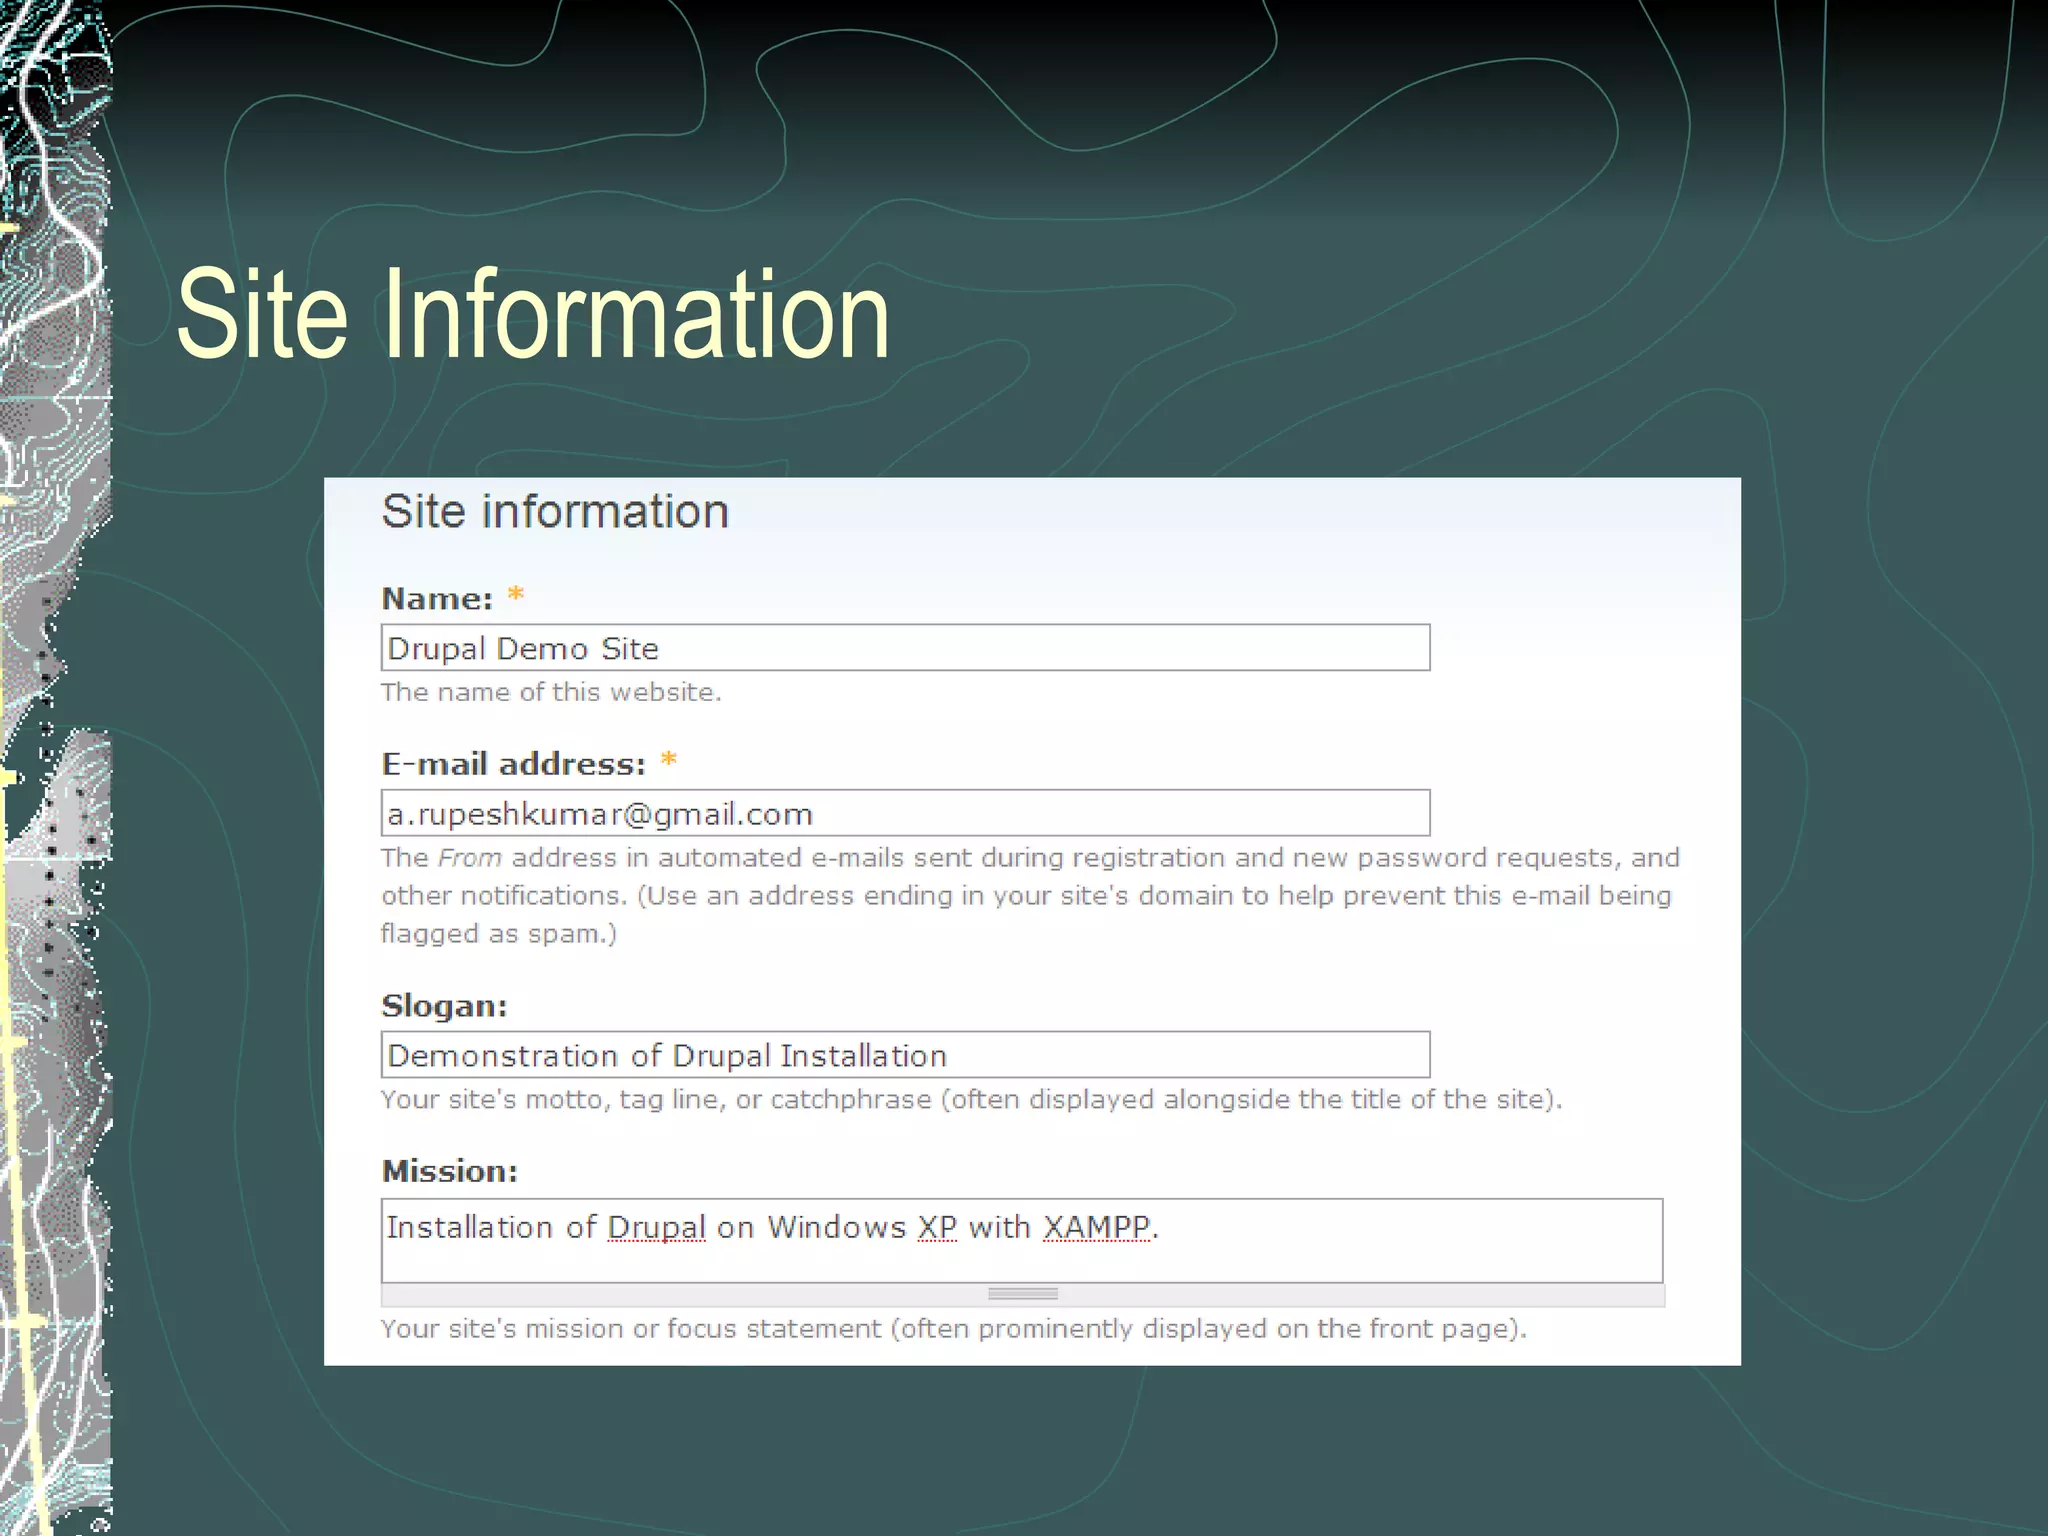This screenshot has width=2048, height=1536.
Task: Click the 'Slogan:' field label
Action: click(x=444, y=1006)
